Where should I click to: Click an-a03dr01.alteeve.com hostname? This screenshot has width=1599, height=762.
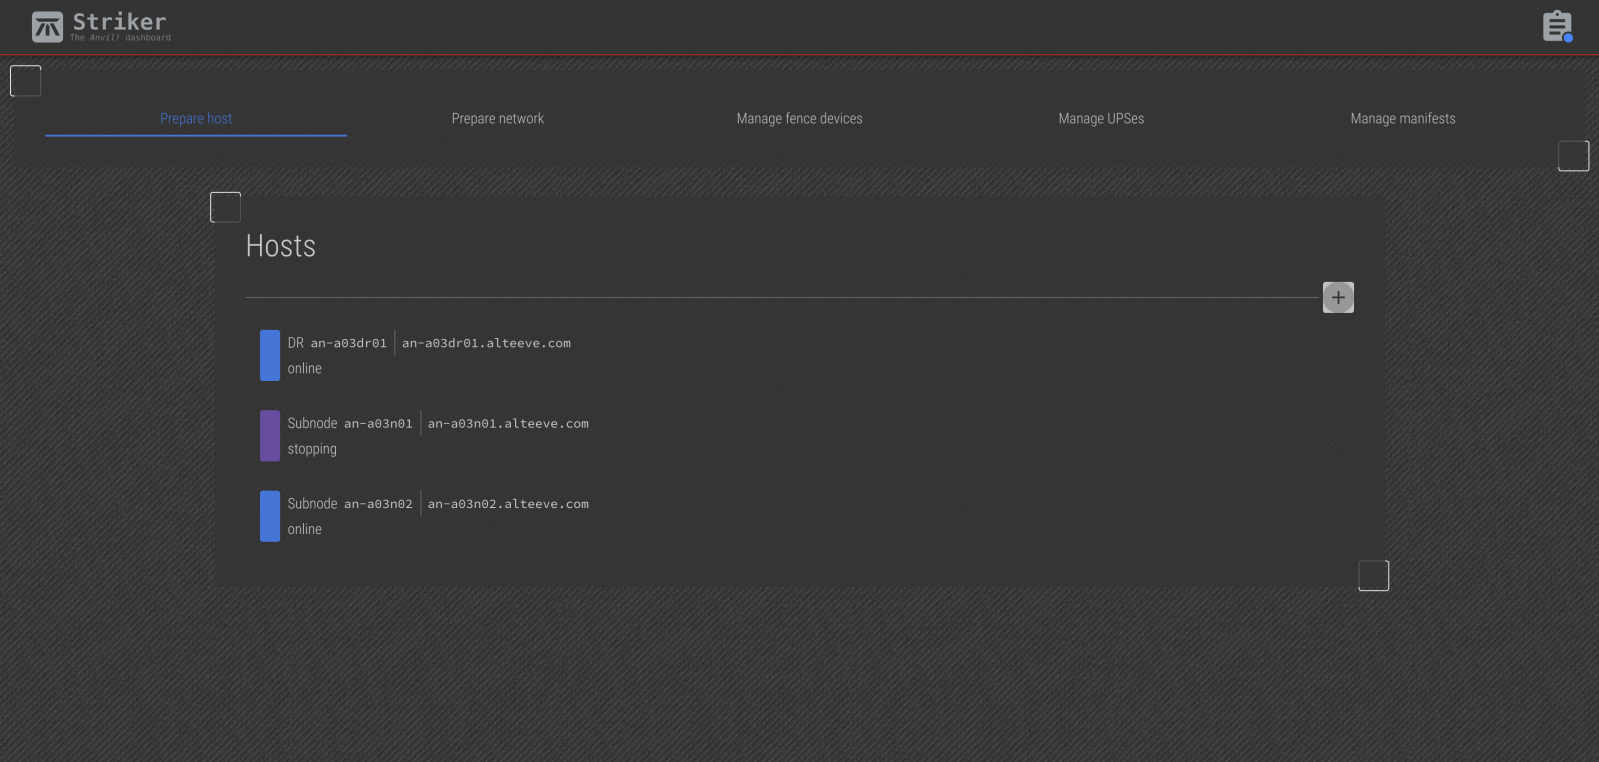pyautogui.click(x=486, y=343)
